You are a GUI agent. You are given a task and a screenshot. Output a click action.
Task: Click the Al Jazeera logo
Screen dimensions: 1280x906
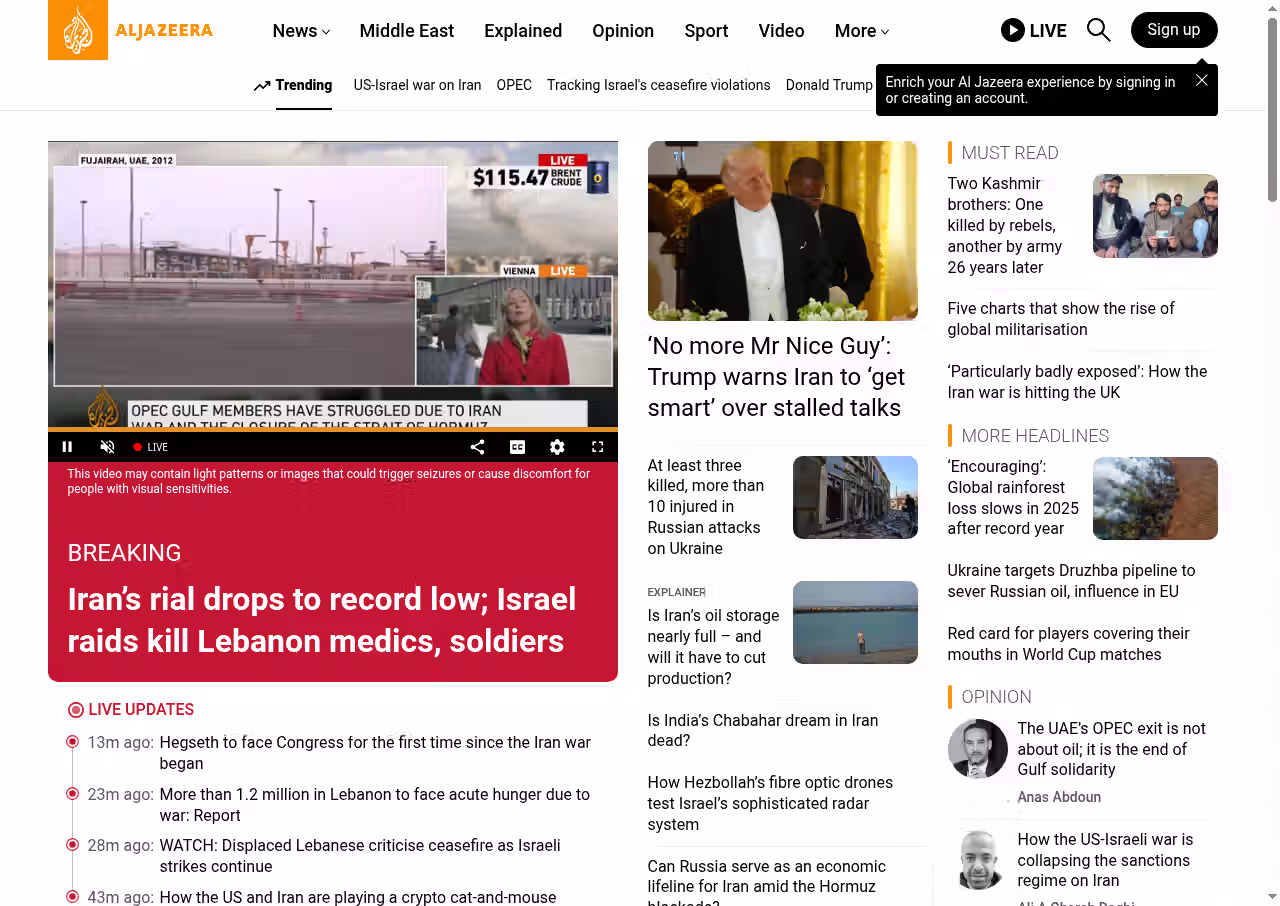(130, 30)
